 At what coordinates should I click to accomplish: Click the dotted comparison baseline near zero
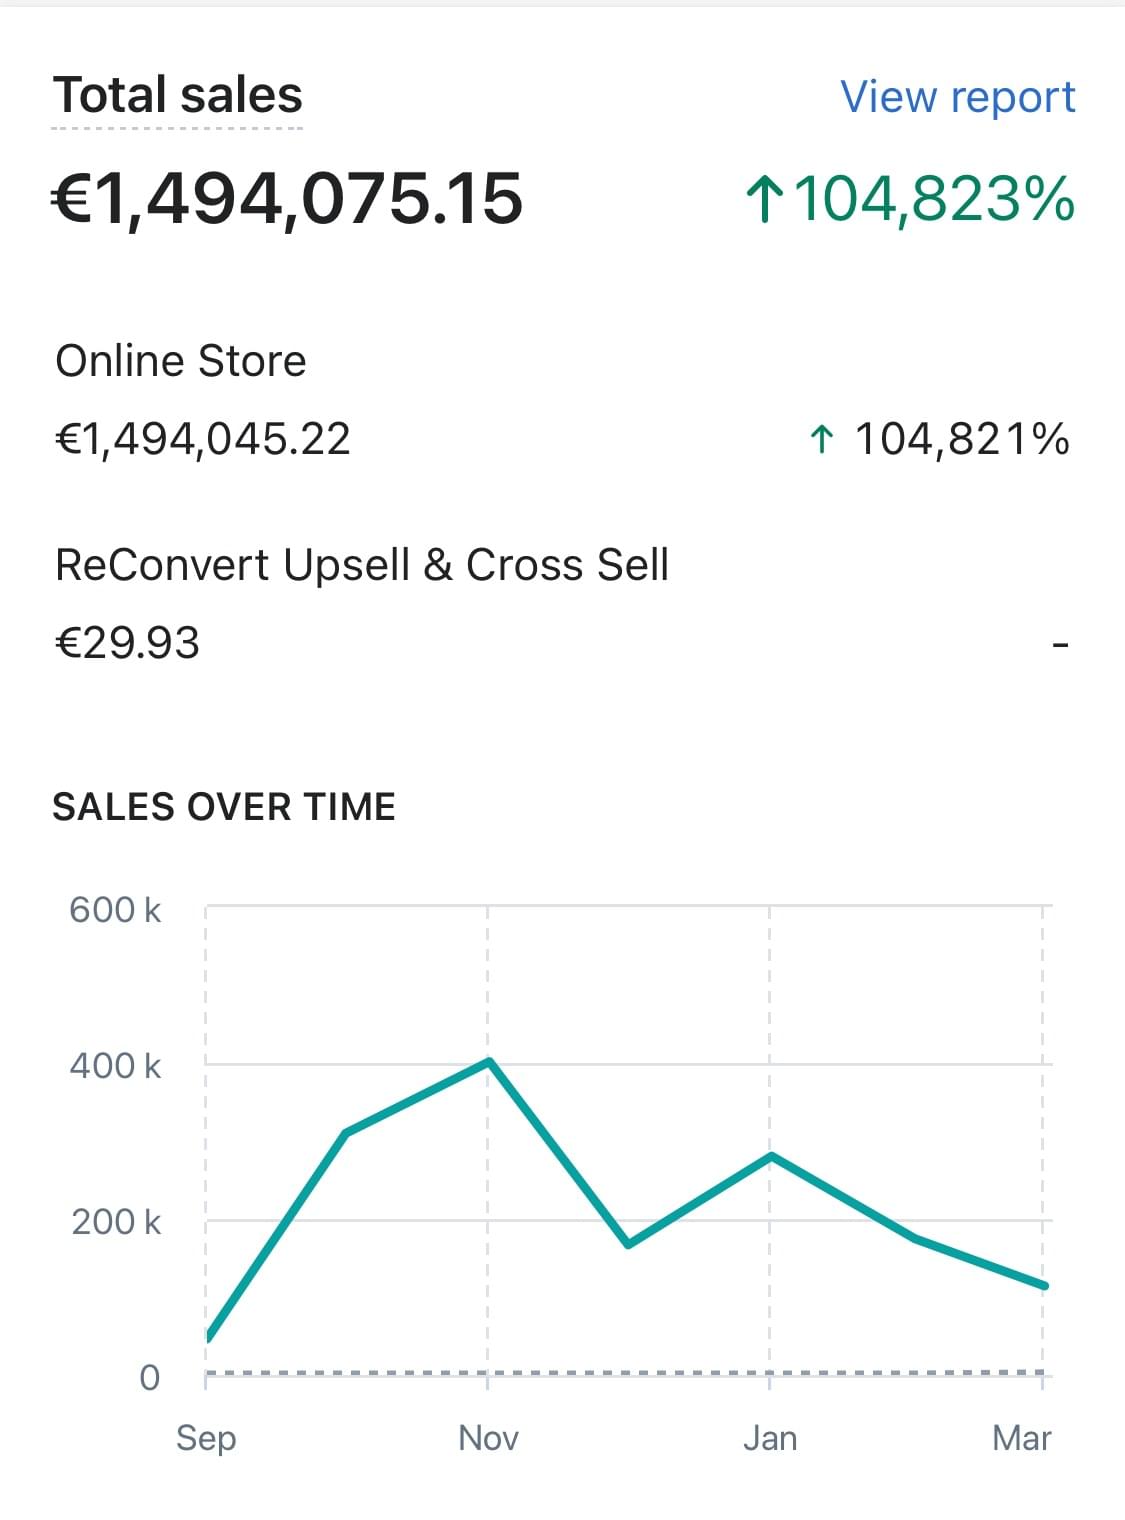click(620, 1373)
